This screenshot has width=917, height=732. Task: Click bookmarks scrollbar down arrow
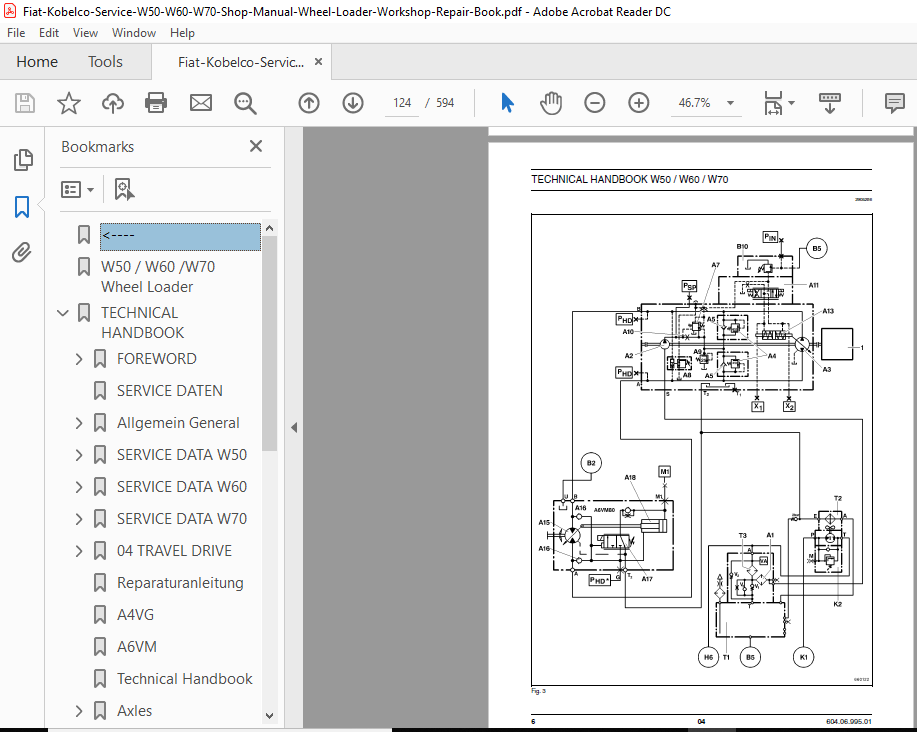pos(269,715)
